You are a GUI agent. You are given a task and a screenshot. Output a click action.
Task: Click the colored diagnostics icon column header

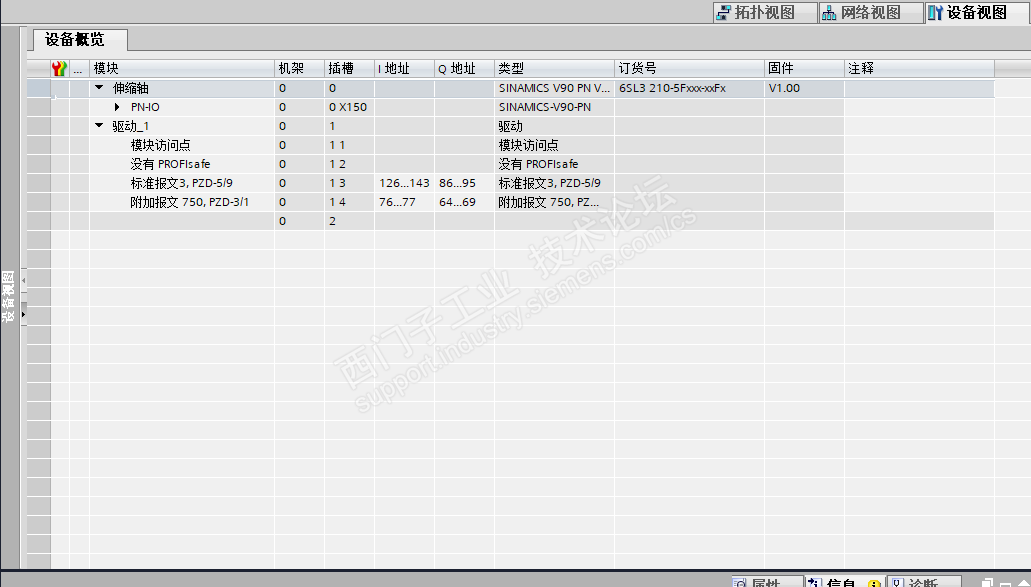tap(59, 68)
